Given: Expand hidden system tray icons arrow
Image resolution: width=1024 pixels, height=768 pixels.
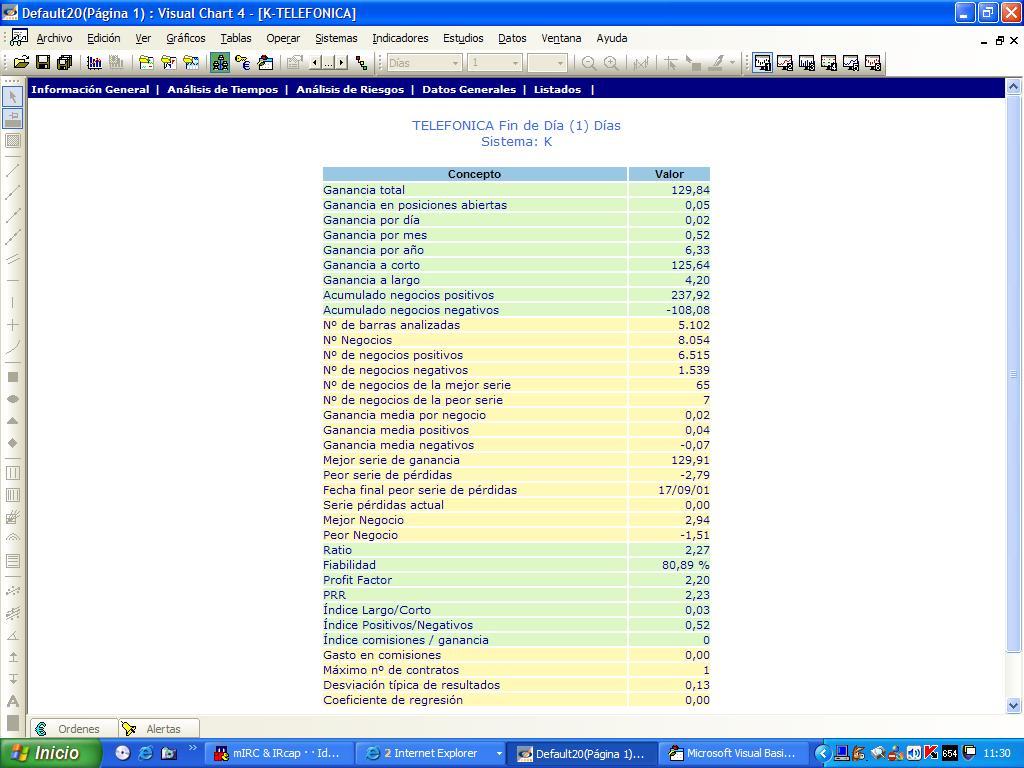Looking at the screenshot, I should [x=823, y=754].
